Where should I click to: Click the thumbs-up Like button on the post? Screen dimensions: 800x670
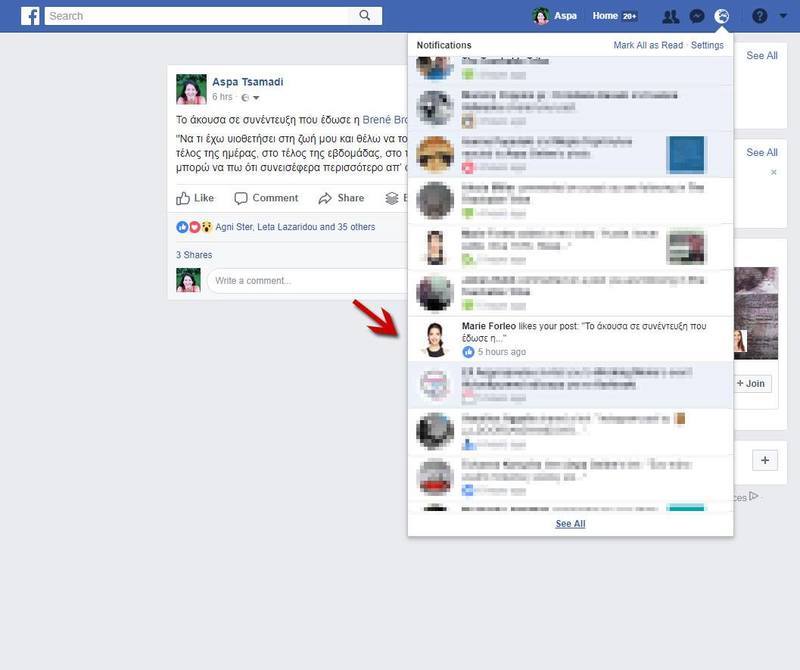click(x=195, y=198)
